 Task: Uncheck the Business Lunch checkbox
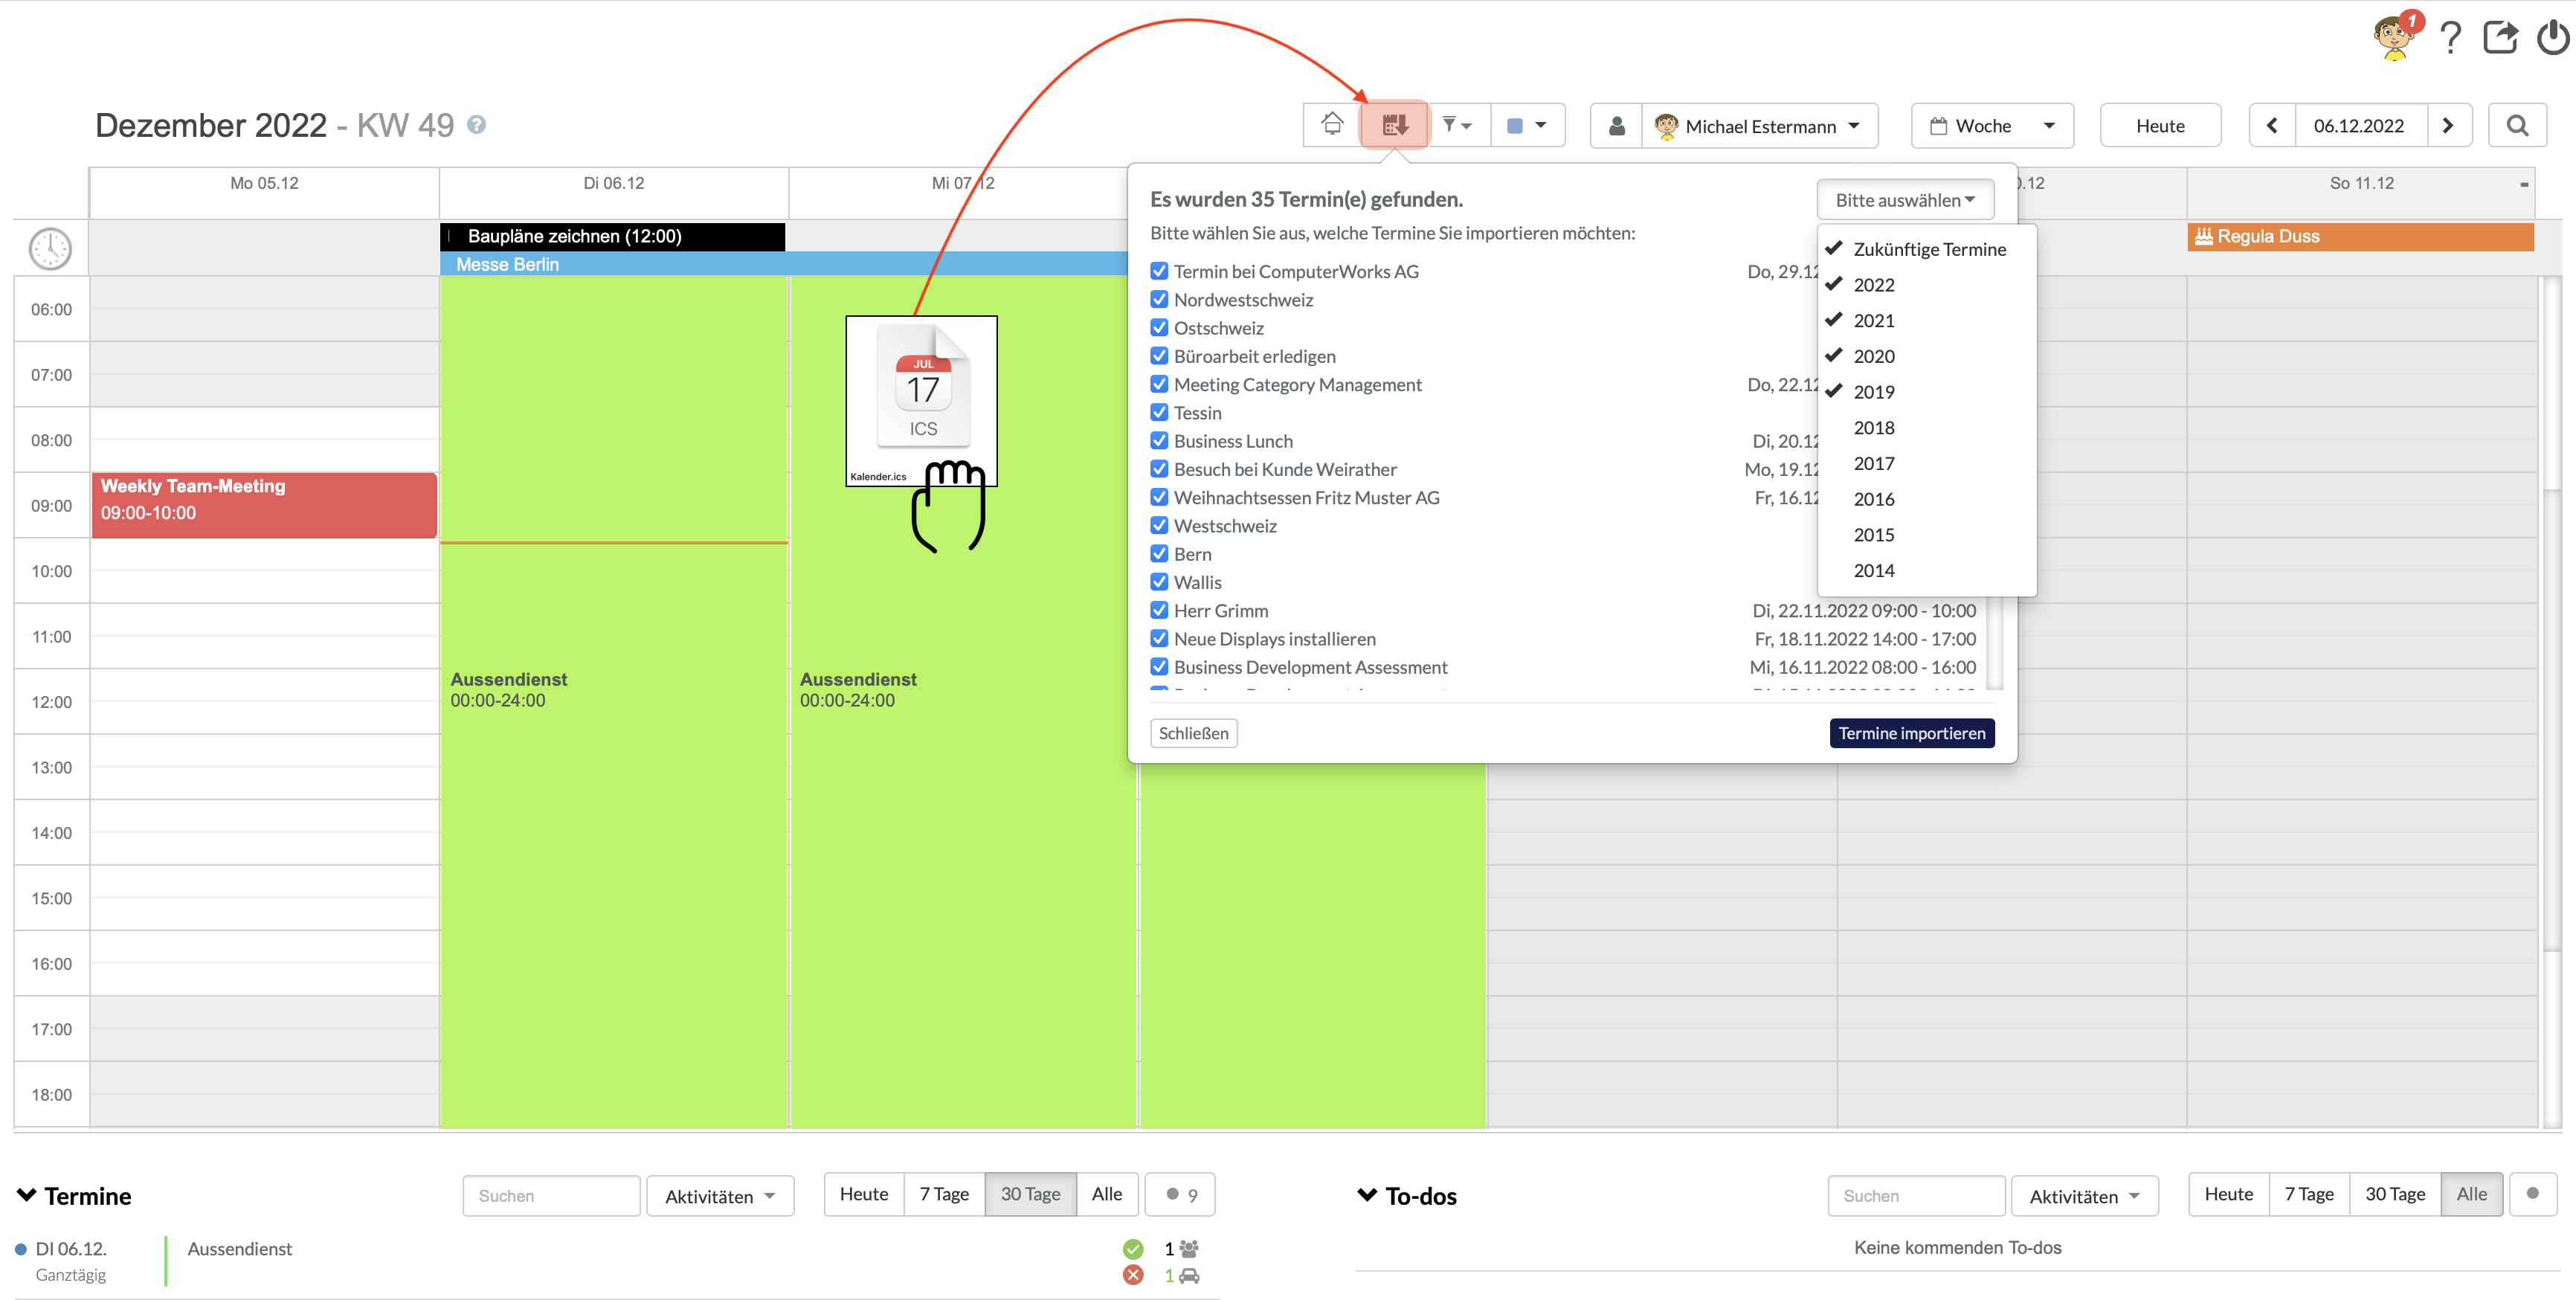[x=1159, y=440]
